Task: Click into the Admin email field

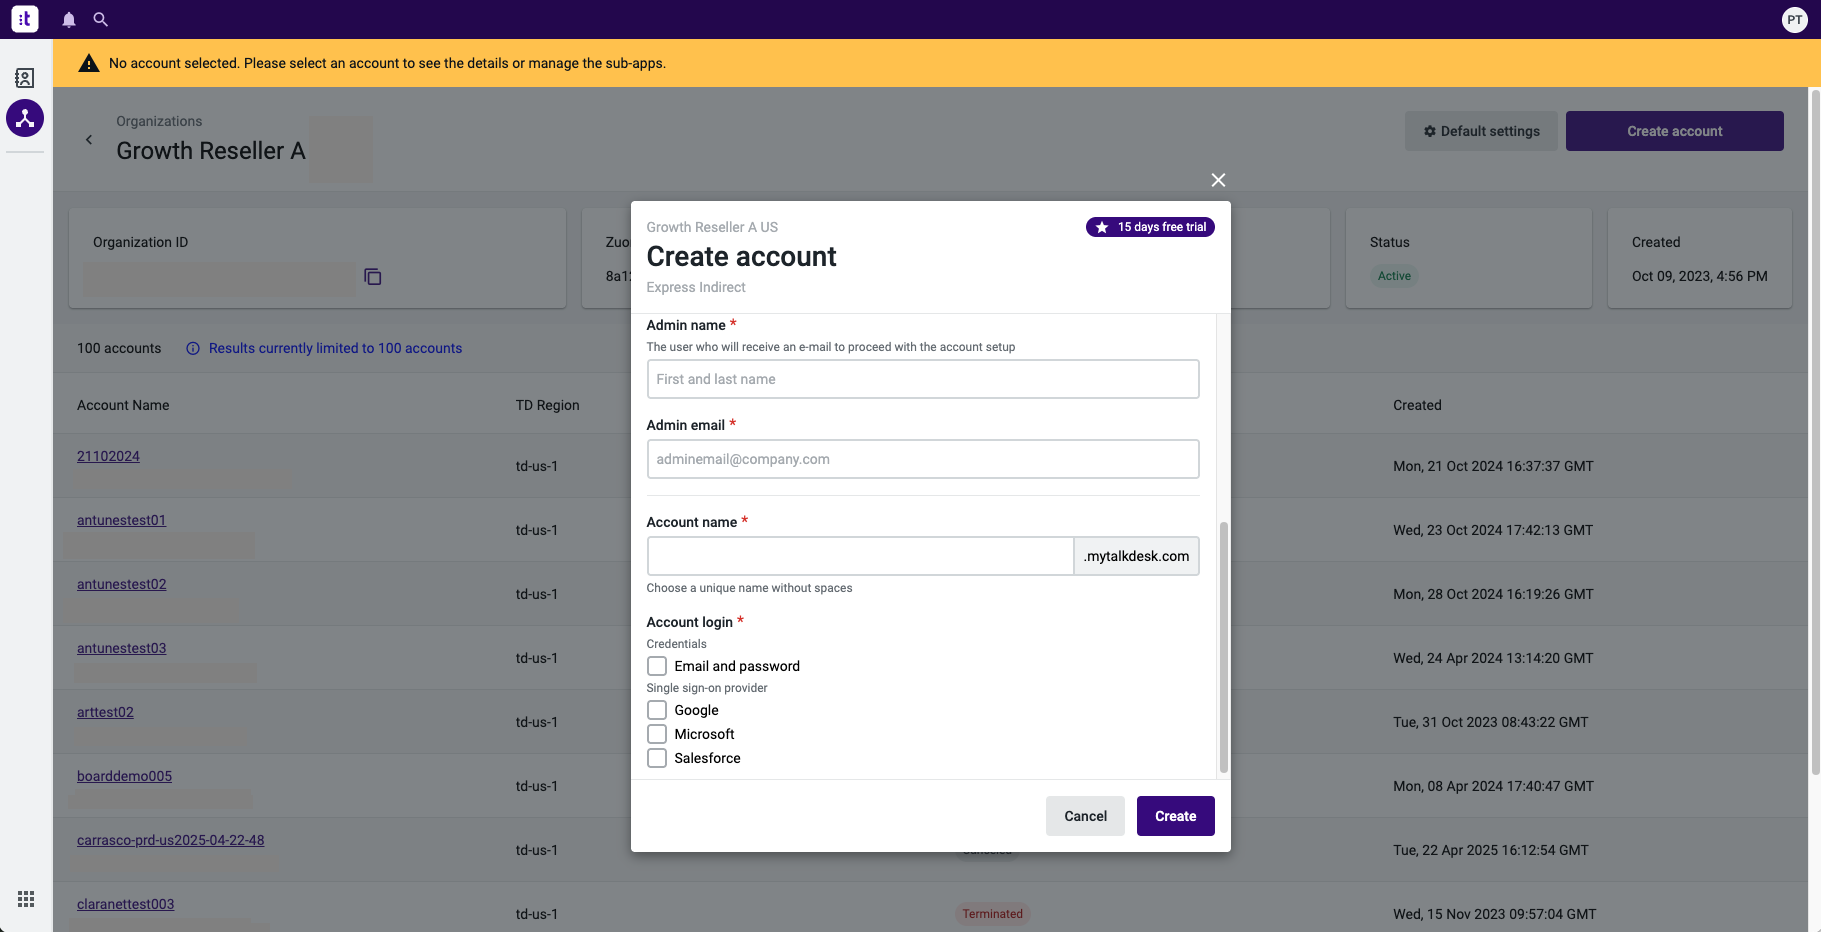Action: coord(923,459)
